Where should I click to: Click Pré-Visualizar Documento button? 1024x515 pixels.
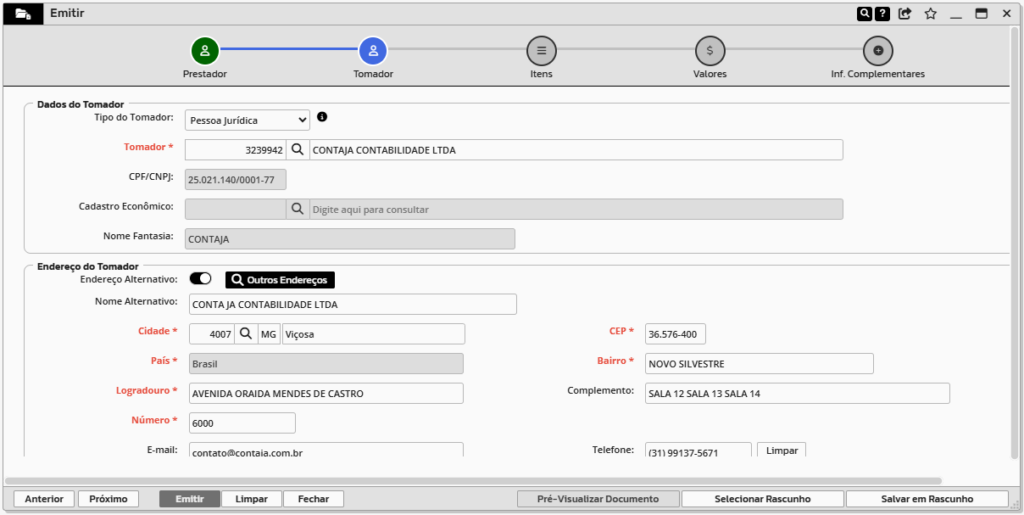click(x=598, y=499)
